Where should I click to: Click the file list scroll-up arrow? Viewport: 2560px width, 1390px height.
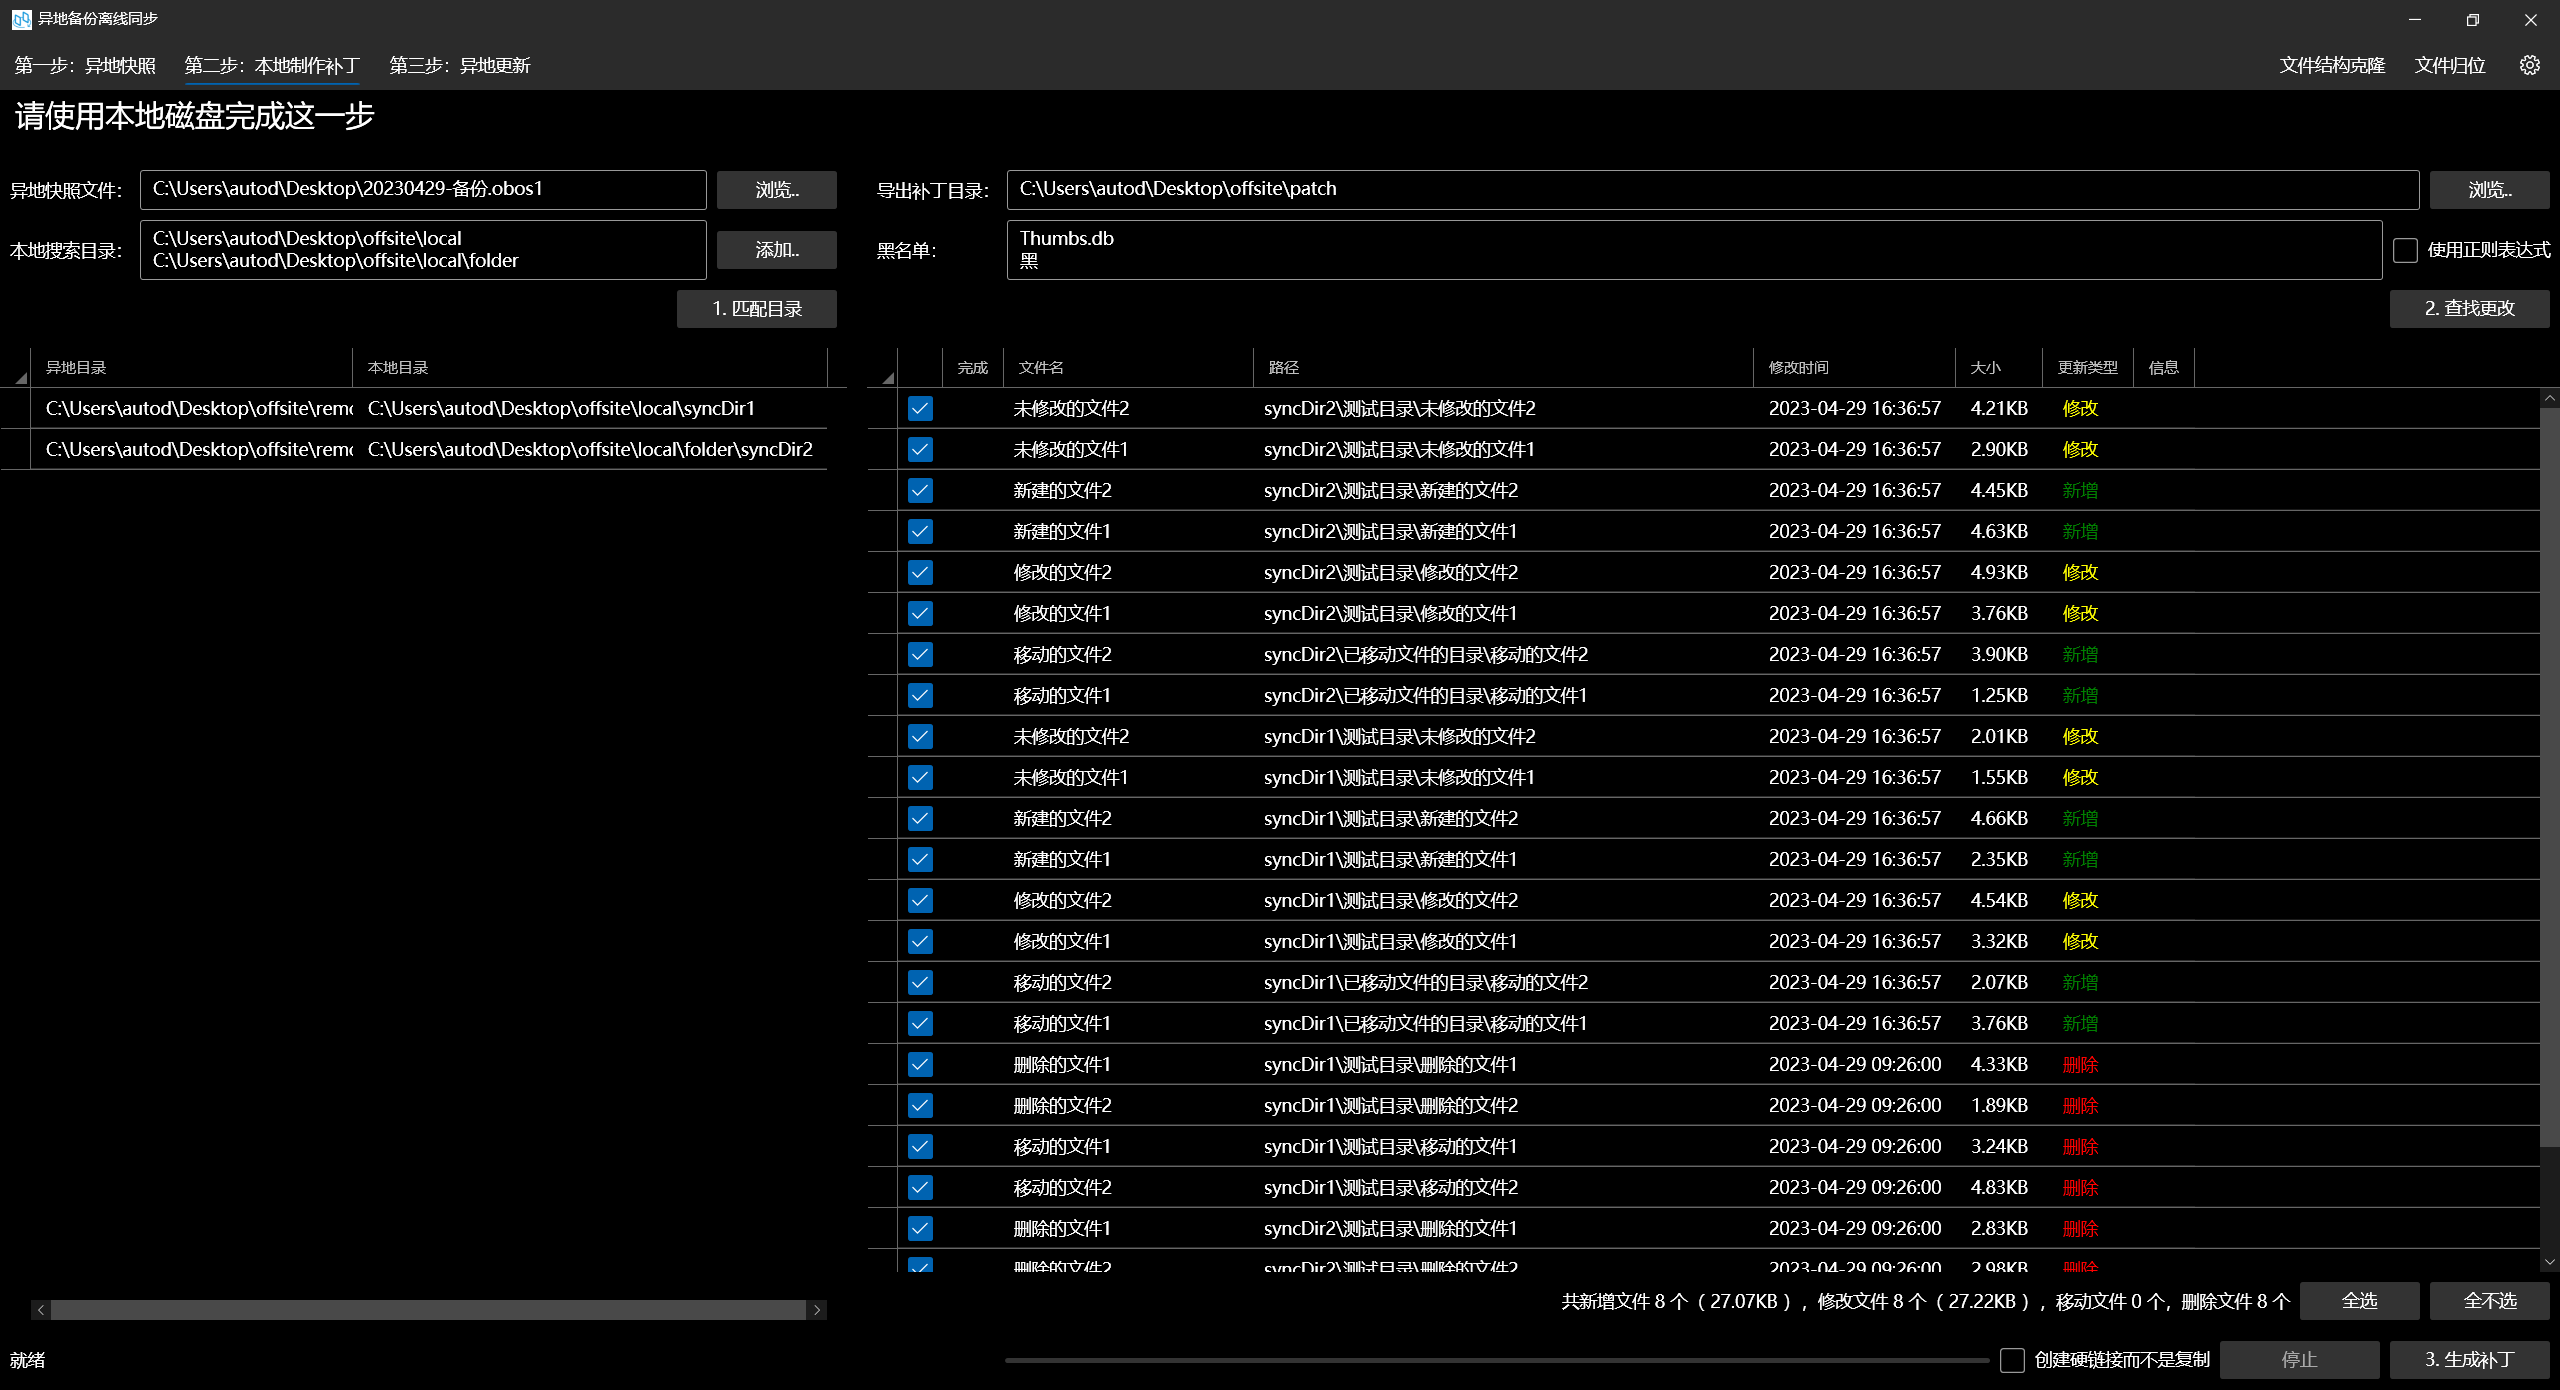[2550, 398]
